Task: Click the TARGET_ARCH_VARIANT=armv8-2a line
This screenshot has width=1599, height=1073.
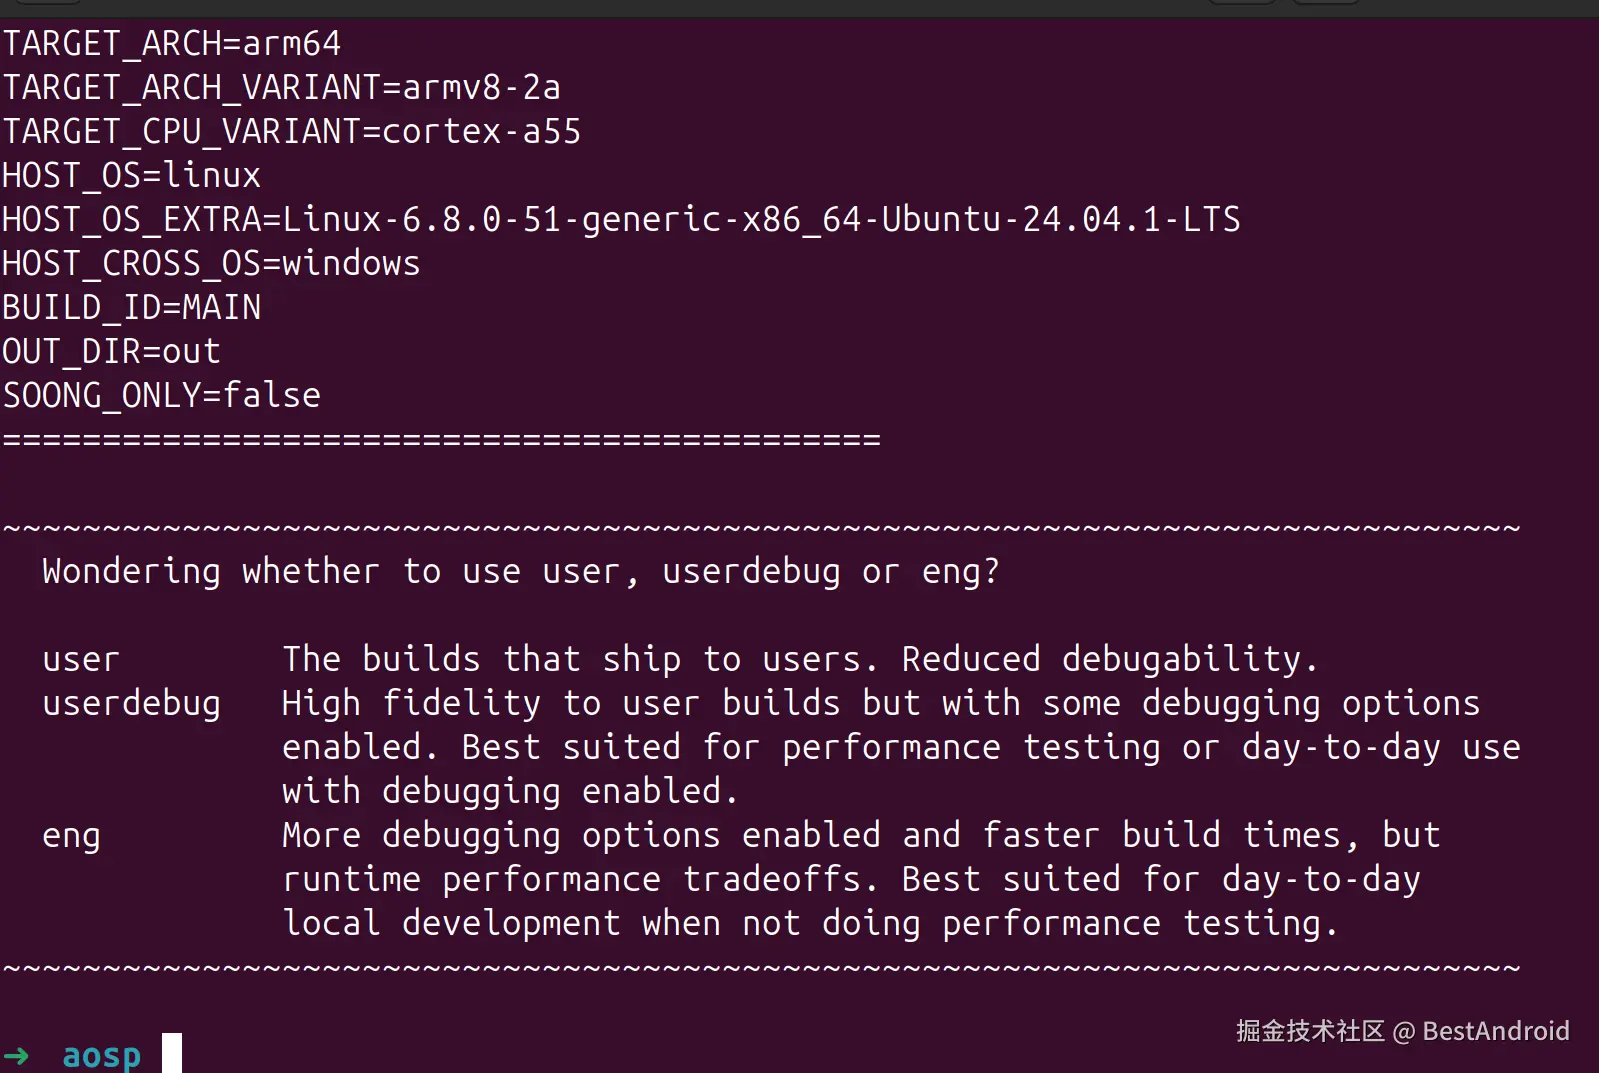Action: point(281,88)
